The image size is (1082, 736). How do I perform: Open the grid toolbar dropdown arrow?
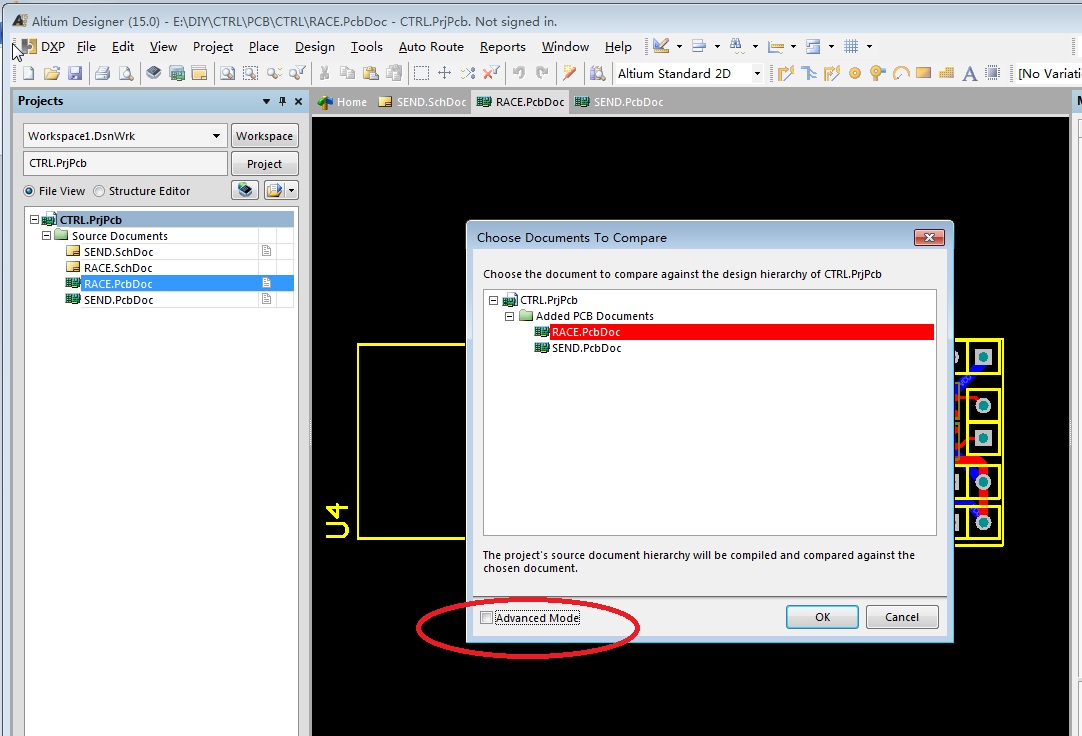pos(869,46)
